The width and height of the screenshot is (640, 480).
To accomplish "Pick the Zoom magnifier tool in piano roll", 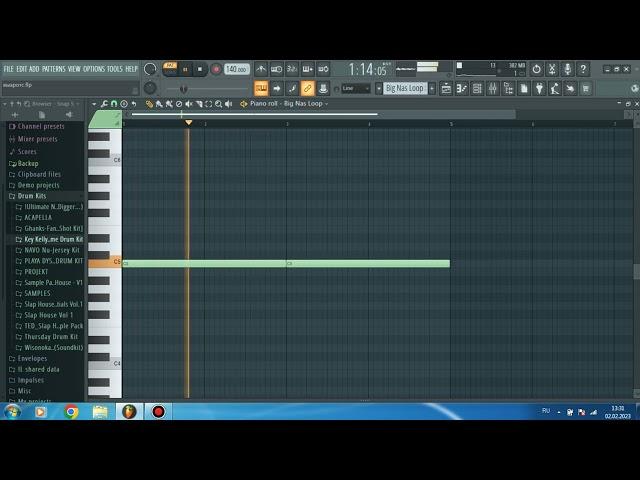I will [218, 104].
